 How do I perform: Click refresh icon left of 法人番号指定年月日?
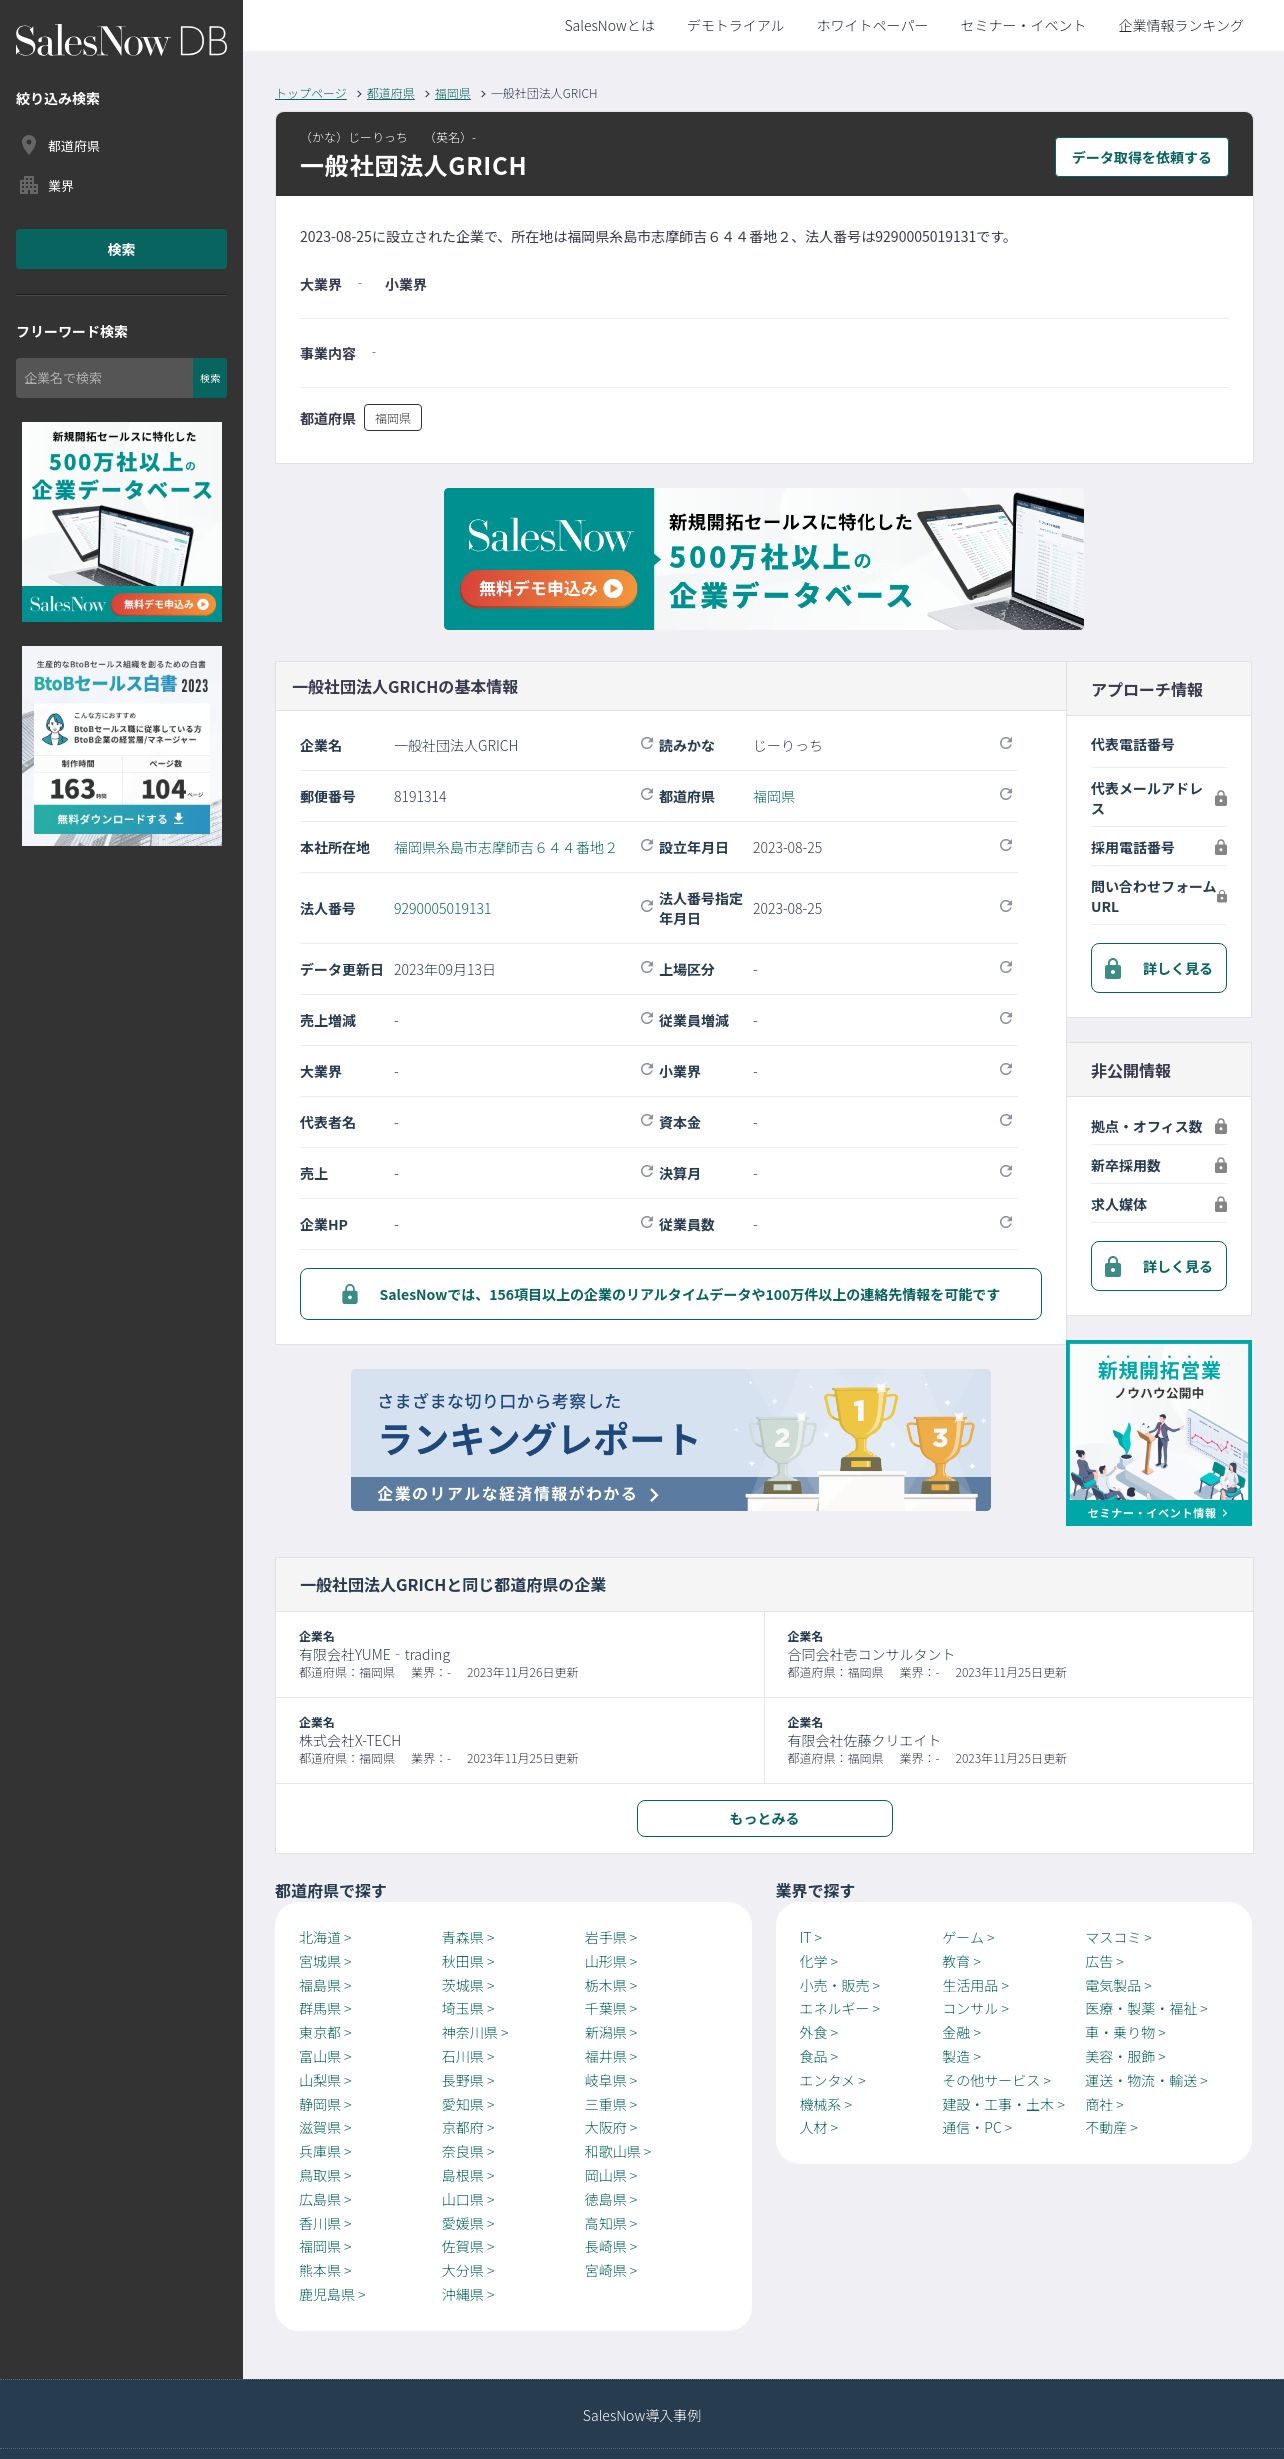647,906
